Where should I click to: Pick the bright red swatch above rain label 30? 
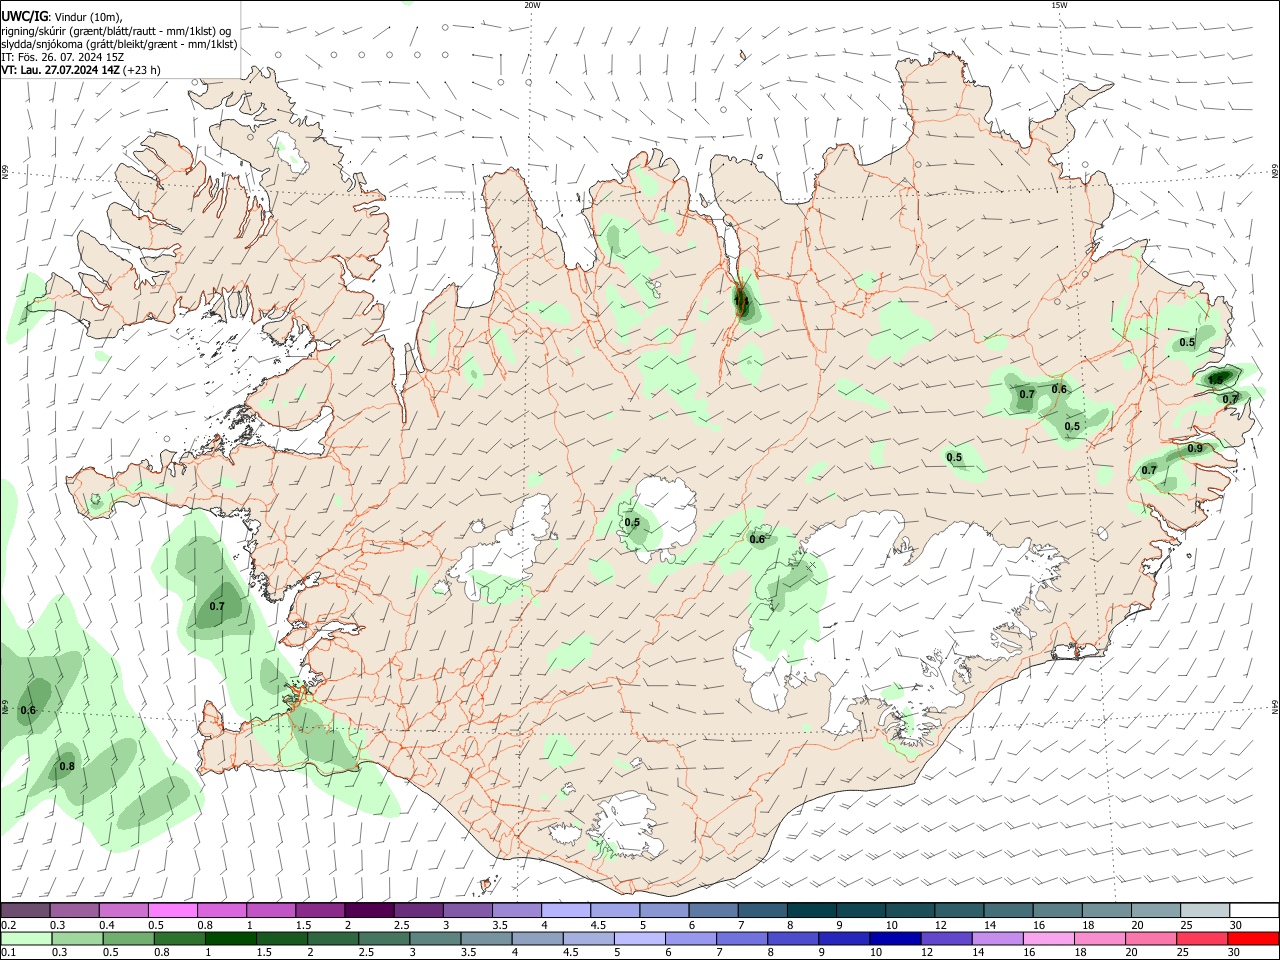tap(1252, 939)
